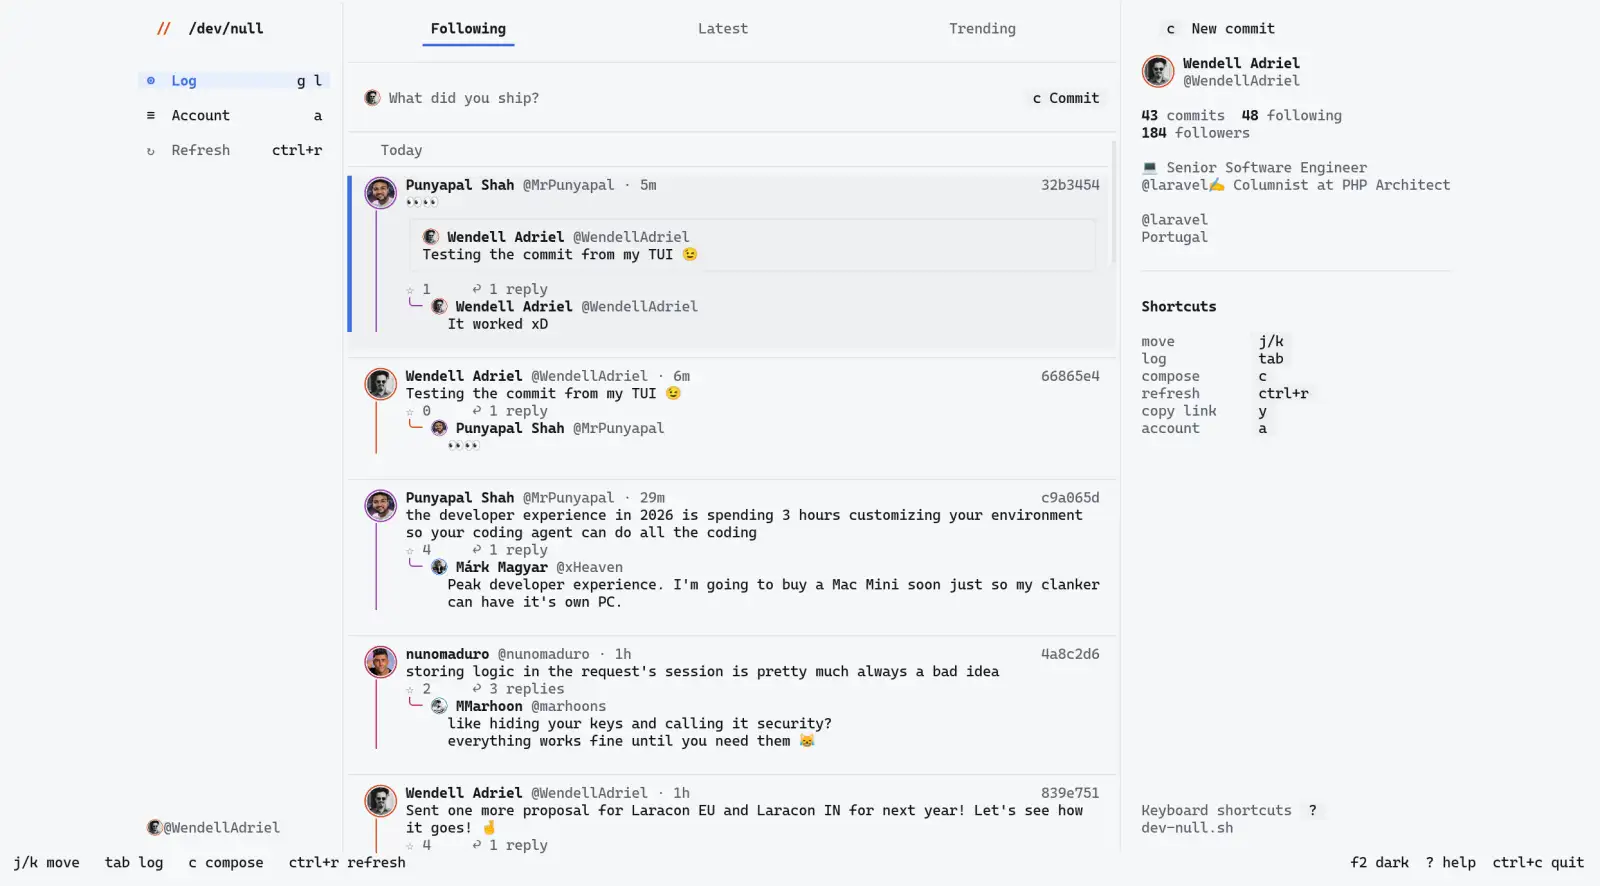Click the Account menu icon
This screenshot has width=1600, height=886.
151,116
